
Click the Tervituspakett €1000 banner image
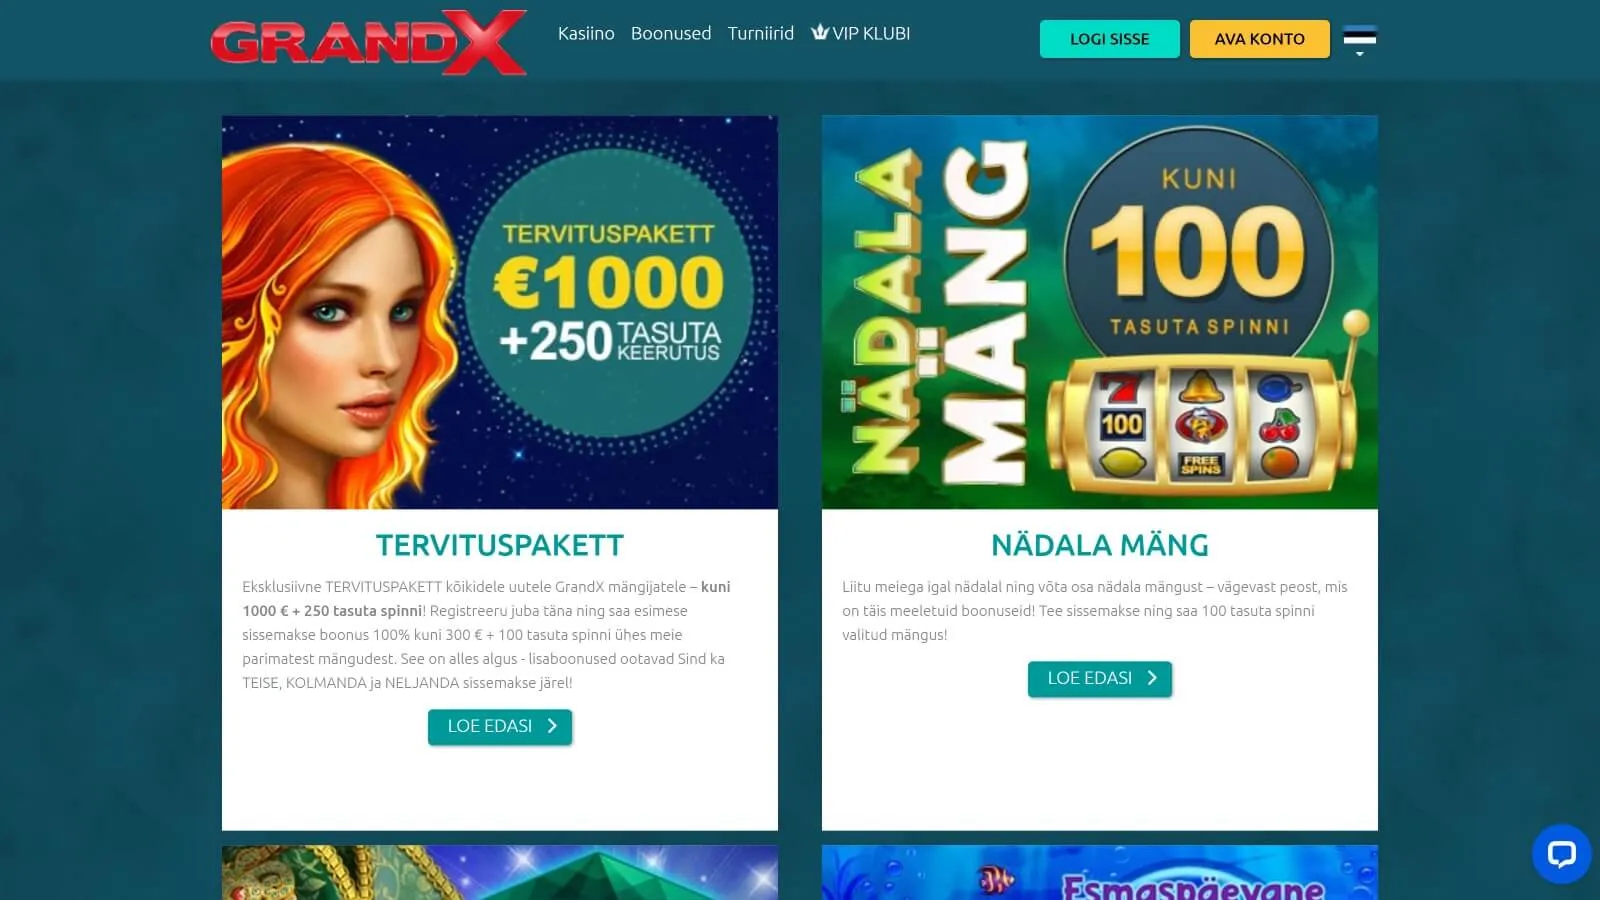click(500, 312)
